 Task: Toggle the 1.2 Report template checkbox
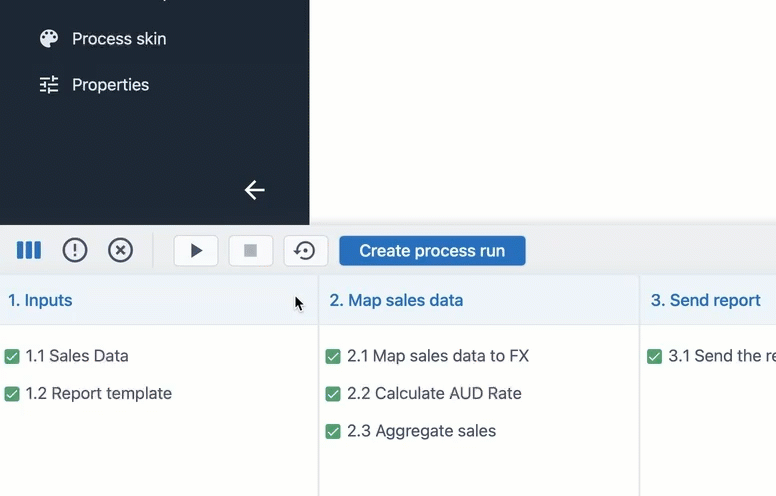pos(12,394)
